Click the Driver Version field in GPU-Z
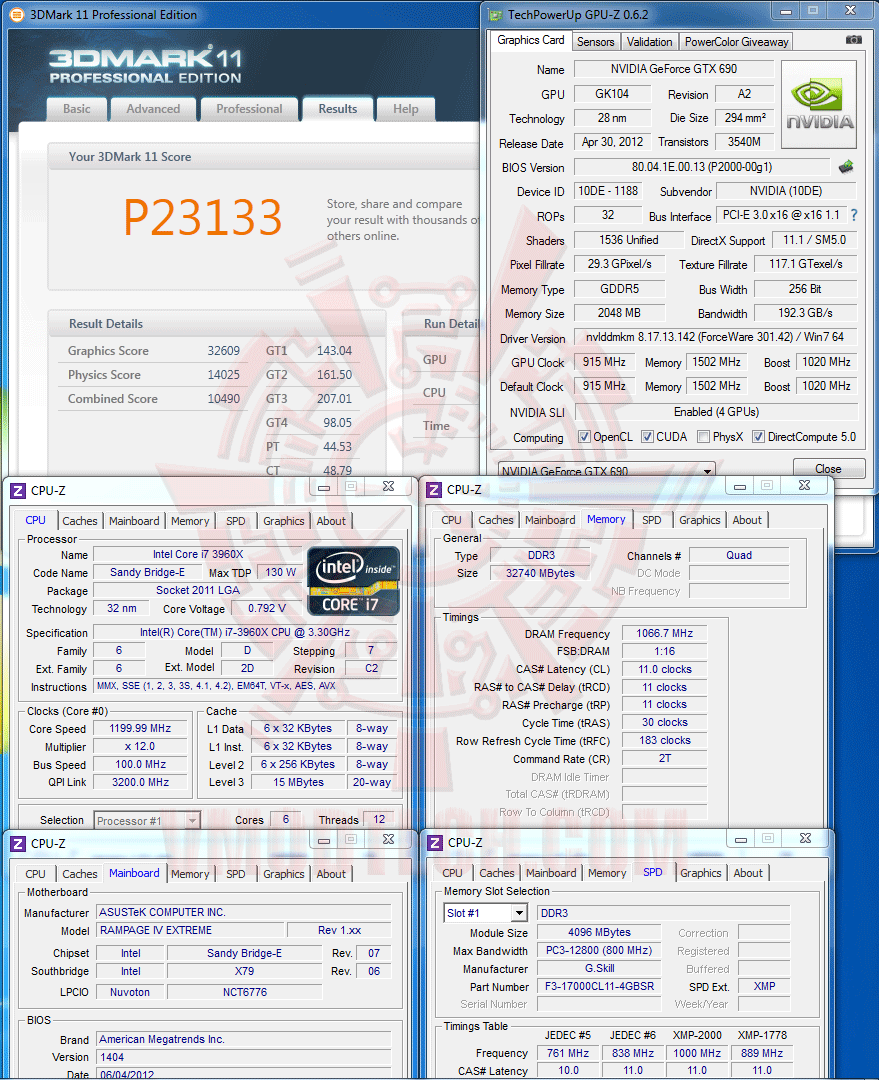Image resolution: width=879 pixels, height=1080 pixels. click(x=715, y=337)
